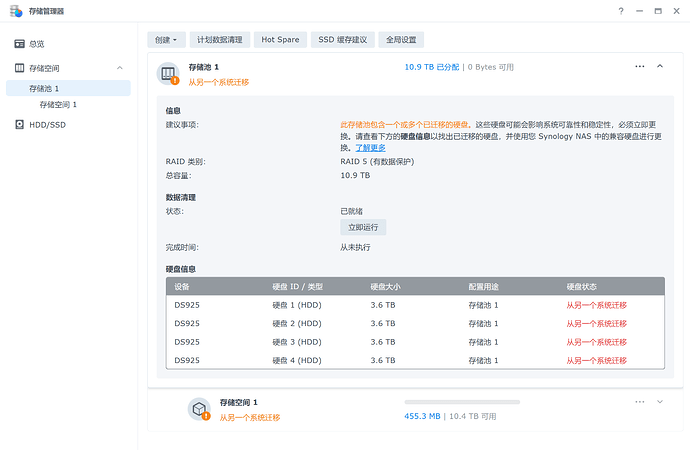Collapse the 存储空间 tree in sidebar
Screen dimensions: 690x450
pyautogui.click(x=120, y=68)
